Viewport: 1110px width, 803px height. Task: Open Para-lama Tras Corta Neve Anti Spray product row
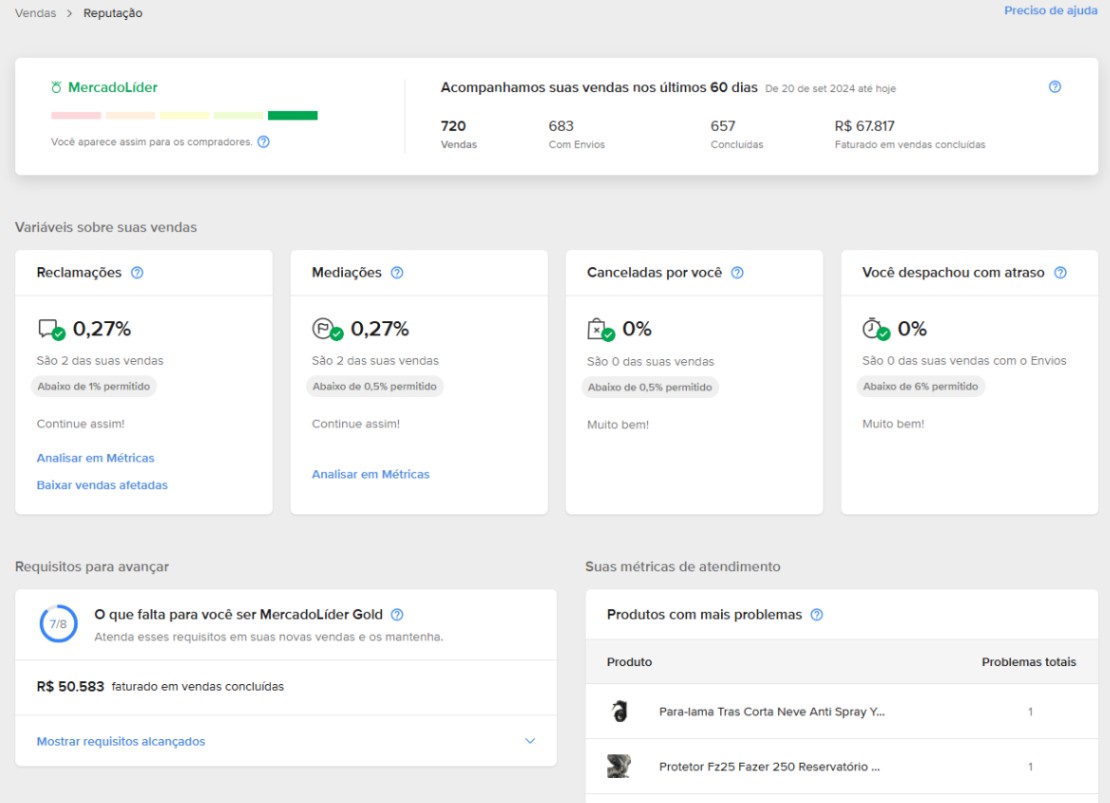pos(842,712)
